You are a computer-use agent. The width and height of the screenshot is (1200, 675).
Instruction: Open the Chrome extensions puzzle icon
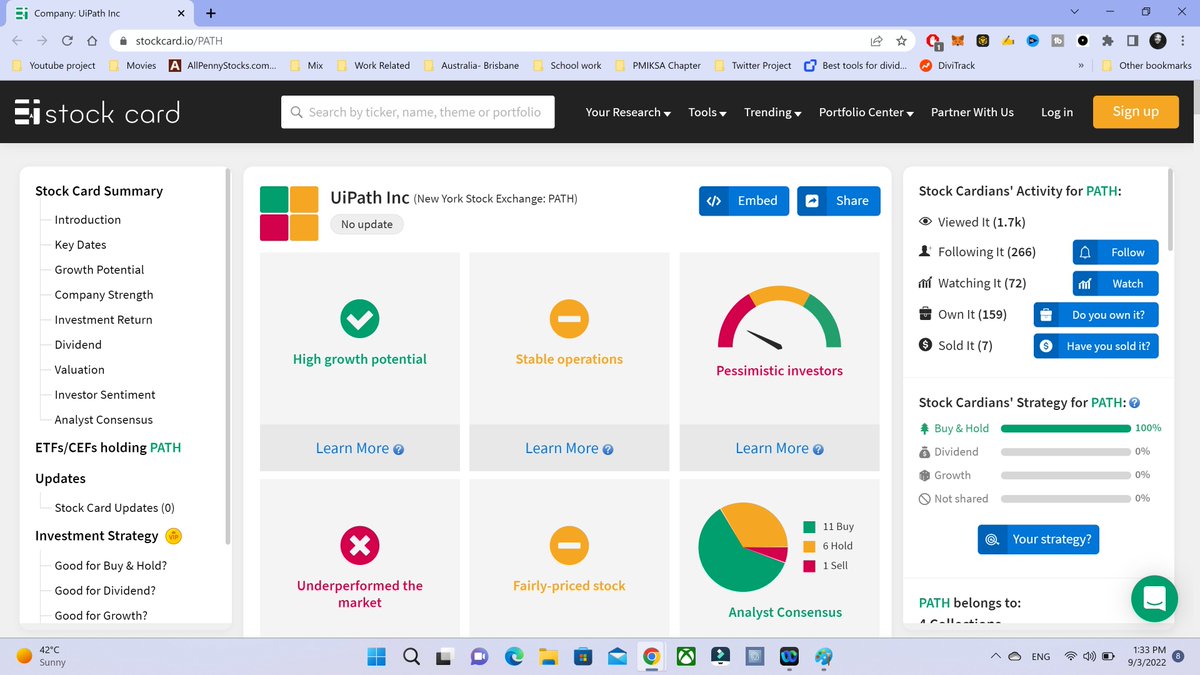(x=1108, y=41)
